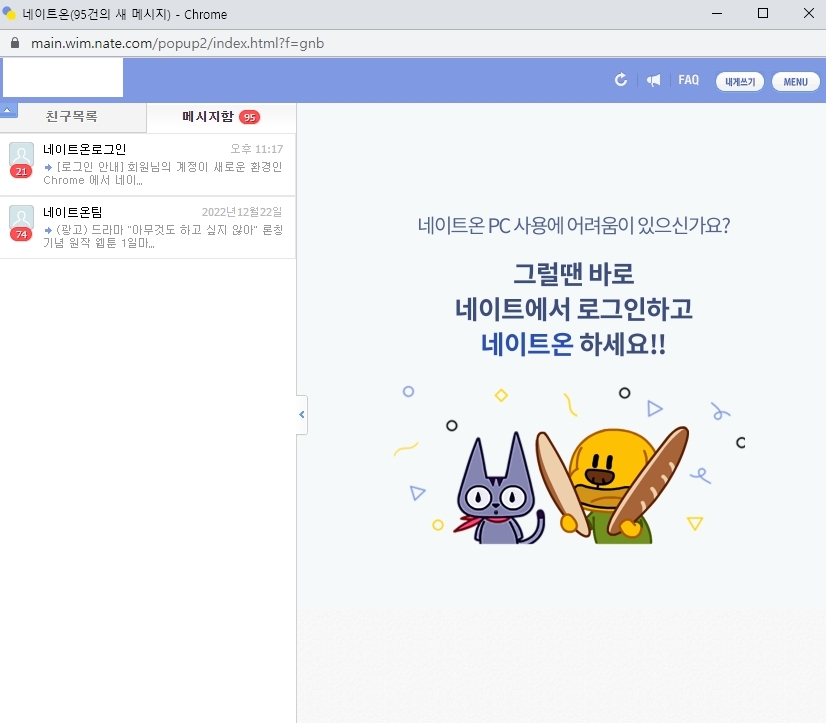Switch to the 친구목록 tab
Screen dimensions: 826x723
pyautogui.click(x=72, y=117)
